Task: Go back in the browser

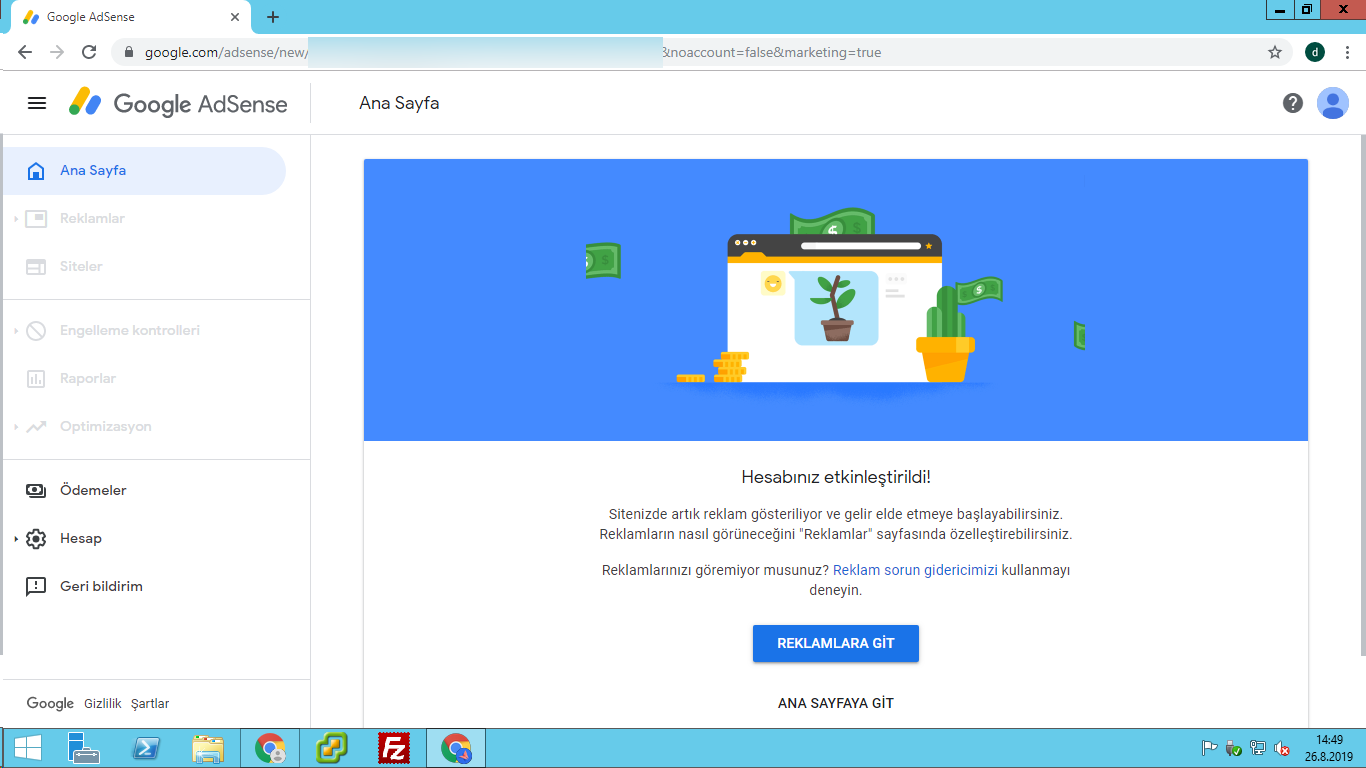Action: [x=25, y=52]
